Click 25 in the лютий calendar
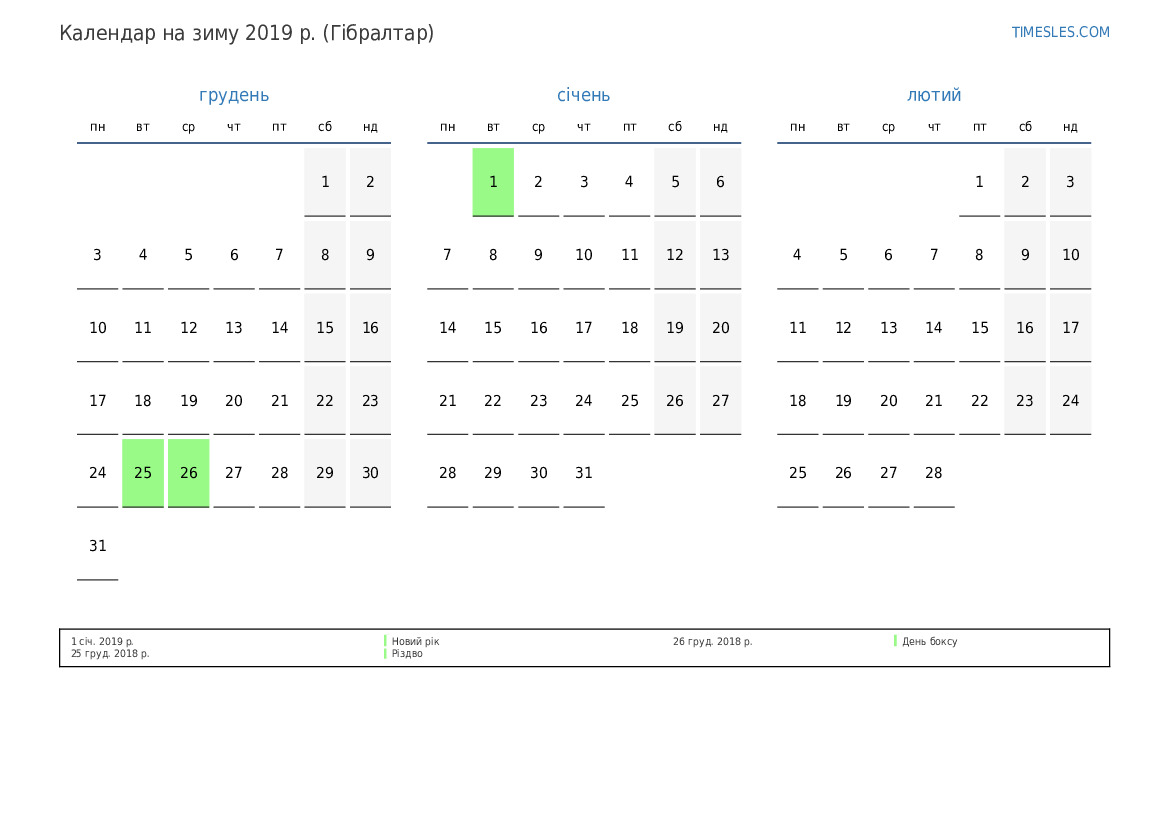Screen dimensions: 1169x827 (798, 473)
